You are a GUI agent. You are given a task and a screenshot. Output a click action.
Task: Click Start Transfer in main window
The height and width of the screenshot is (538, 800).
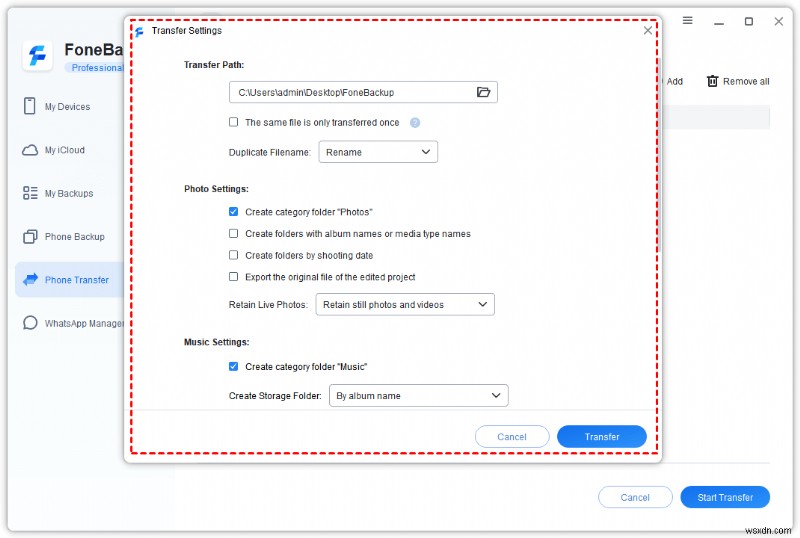coord(725,497)
